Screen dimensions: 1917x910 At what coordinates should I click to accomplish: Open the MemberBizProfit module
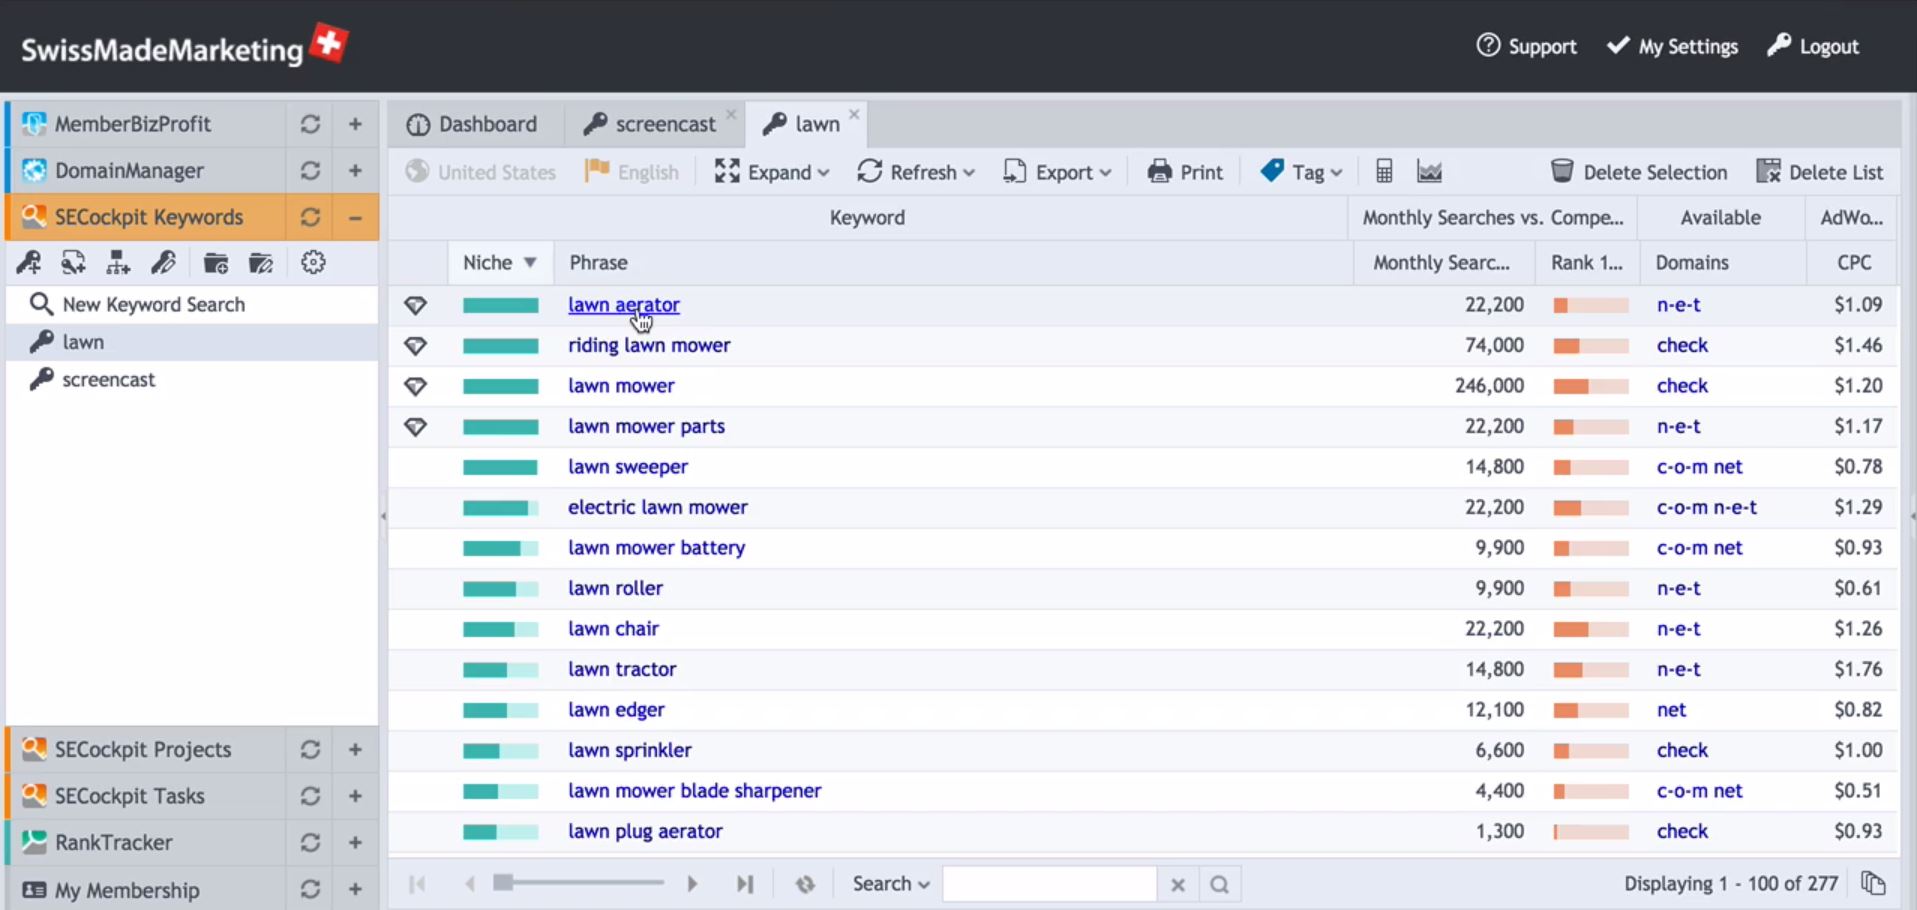(133, 124)
